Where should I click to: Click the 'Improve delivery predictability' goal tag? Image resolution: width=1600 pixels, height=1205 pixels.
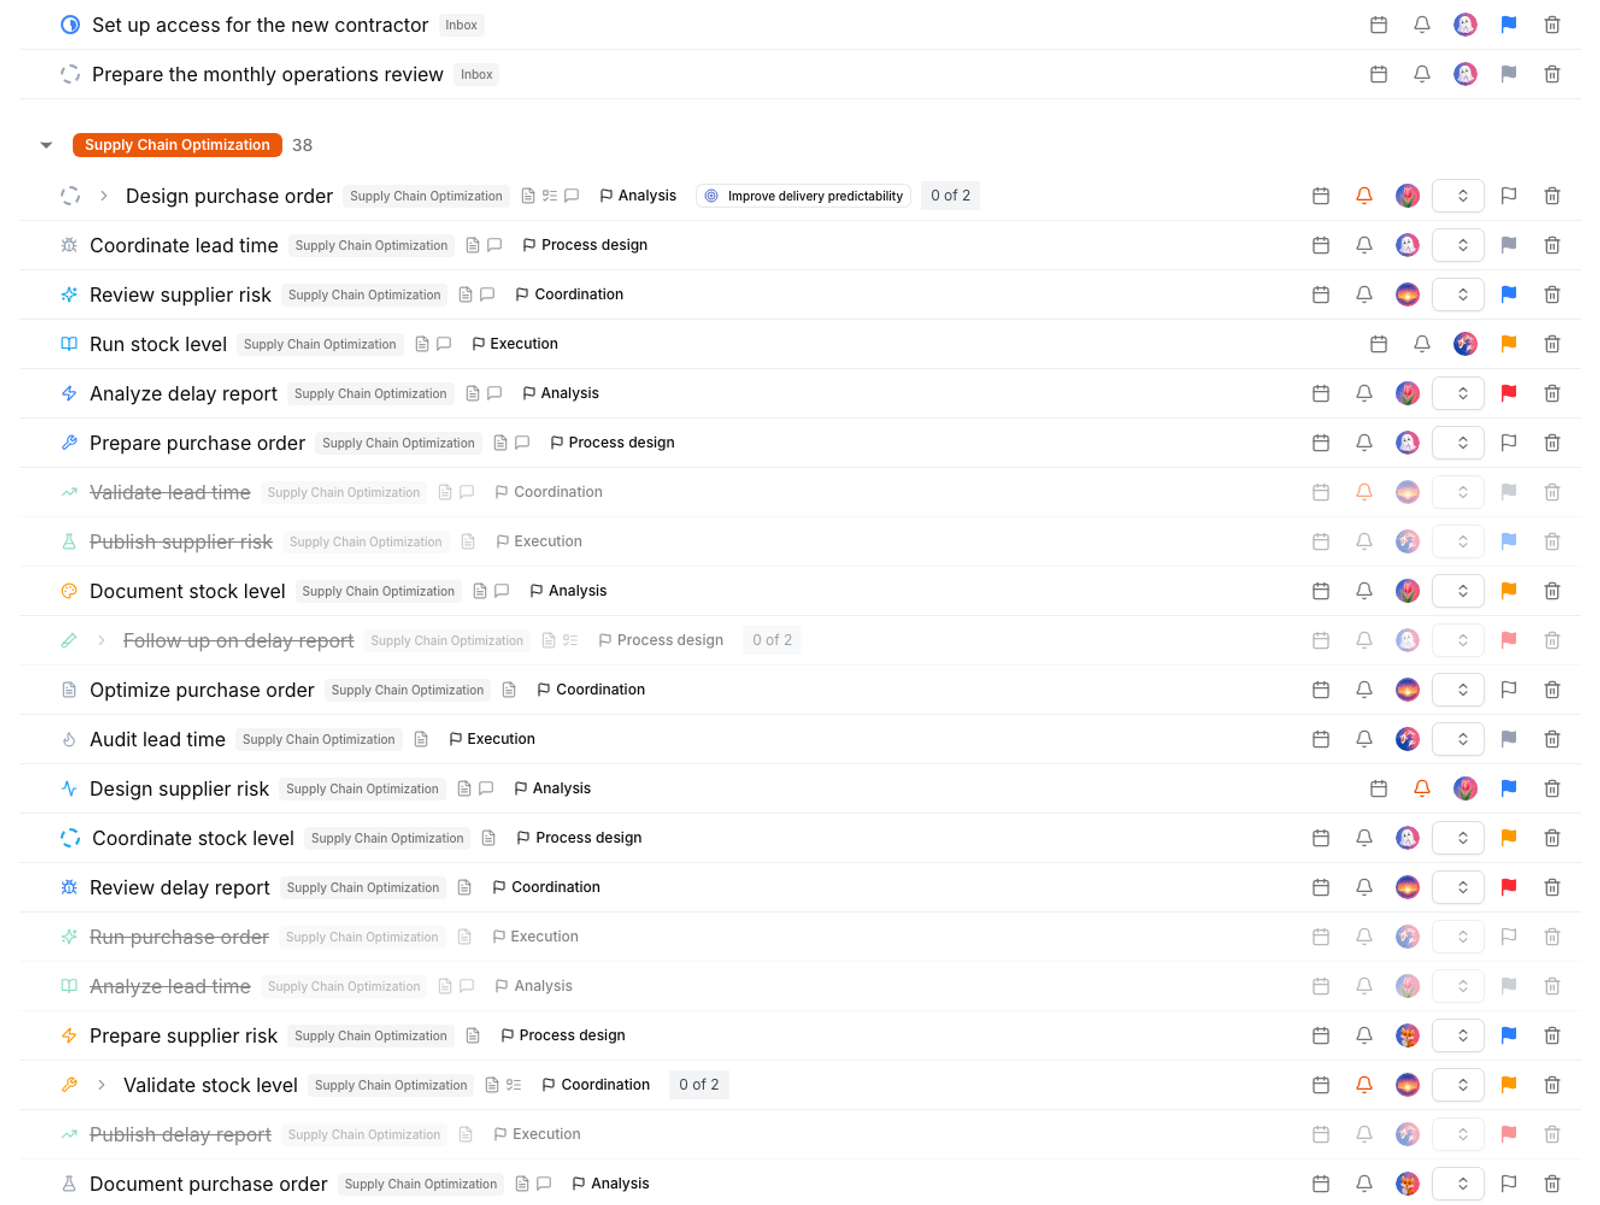point(805,196)
